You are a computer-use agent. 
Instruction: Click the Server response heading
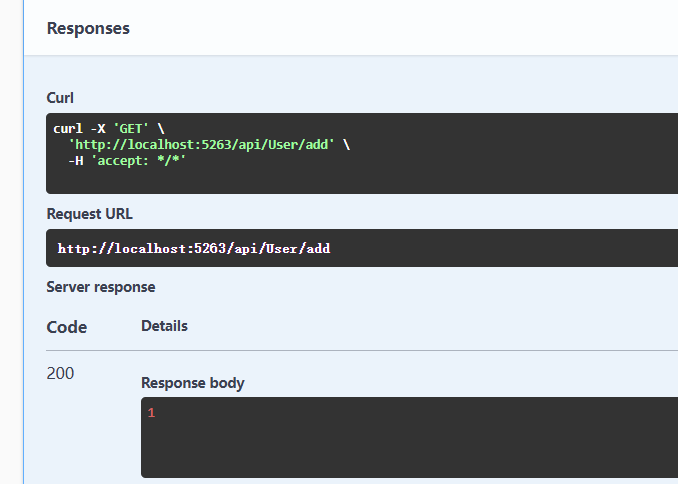pyautogui.click(x=101, y=287)
